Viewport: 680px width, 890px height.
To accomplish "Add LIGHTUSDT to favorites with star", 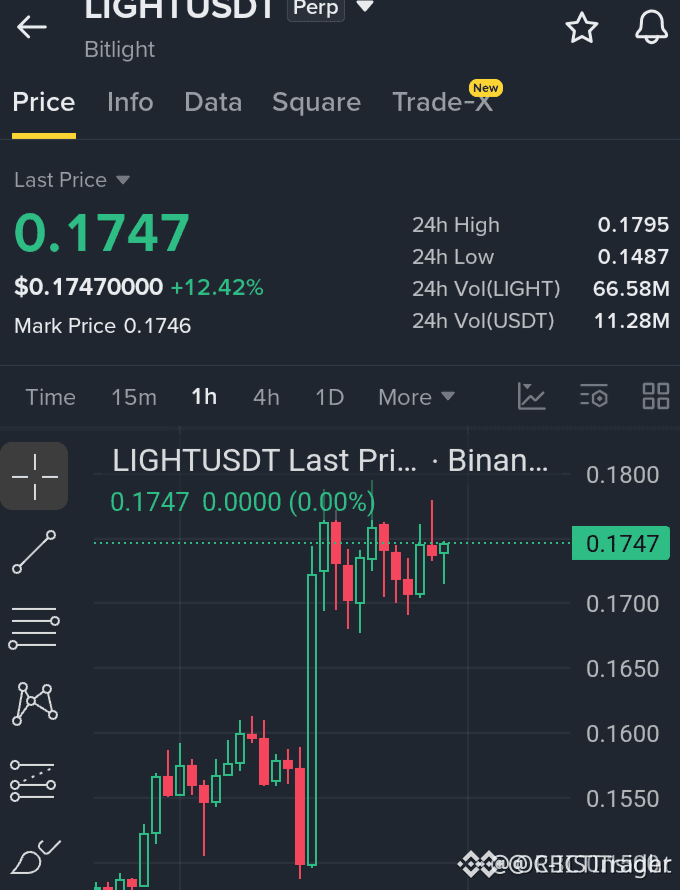I will (582, 27).
